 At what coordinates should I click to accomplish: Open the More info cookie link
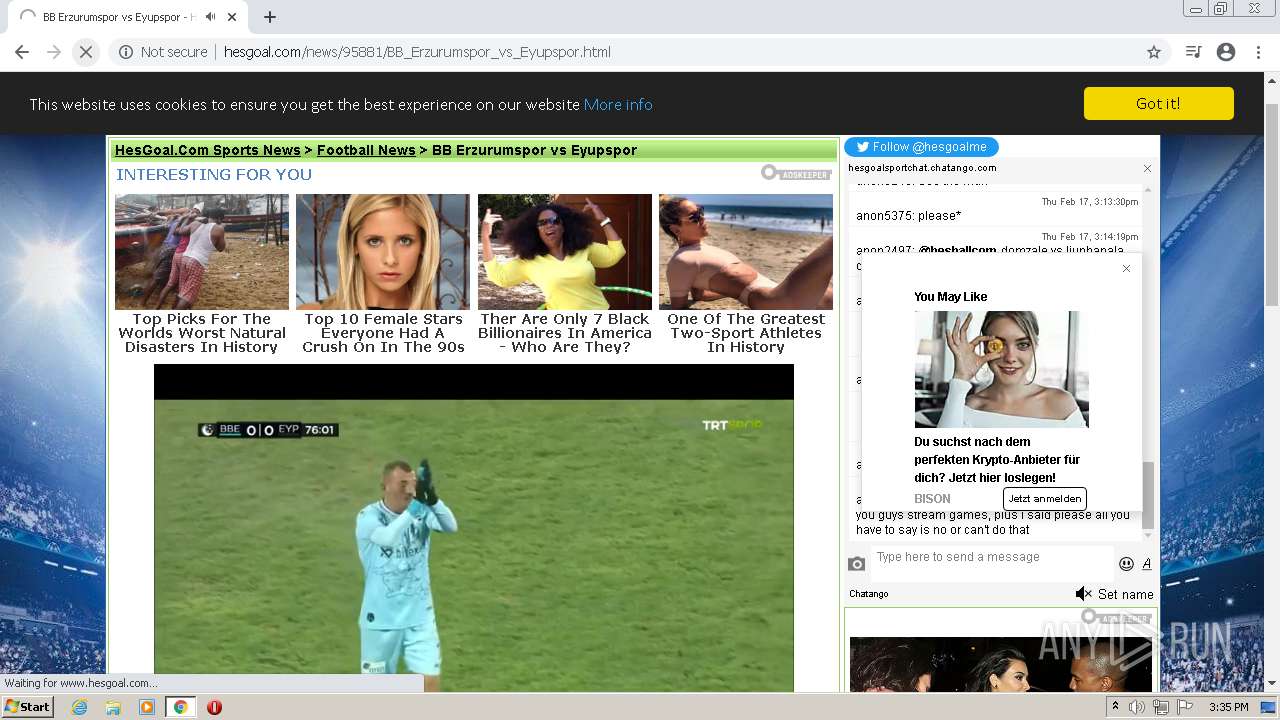(618, 104)
